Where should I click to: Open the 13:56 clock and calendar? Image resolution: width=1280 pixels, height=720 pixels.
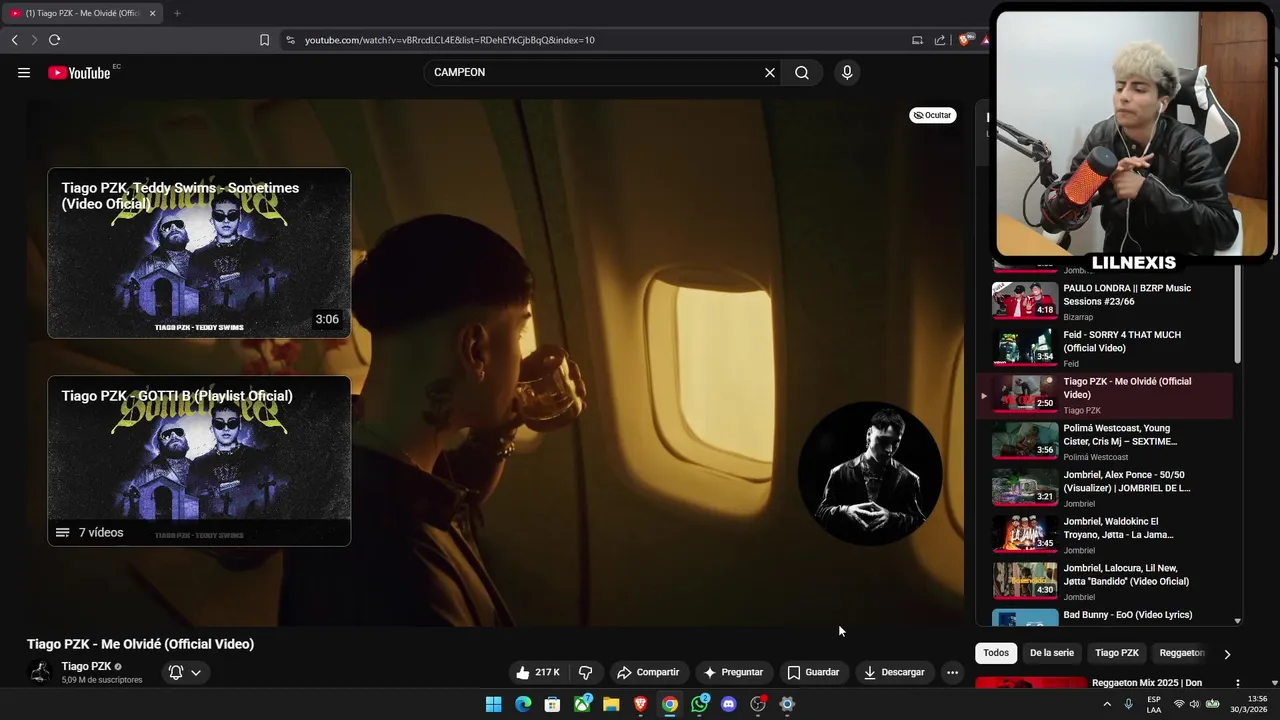[1250, 704]
